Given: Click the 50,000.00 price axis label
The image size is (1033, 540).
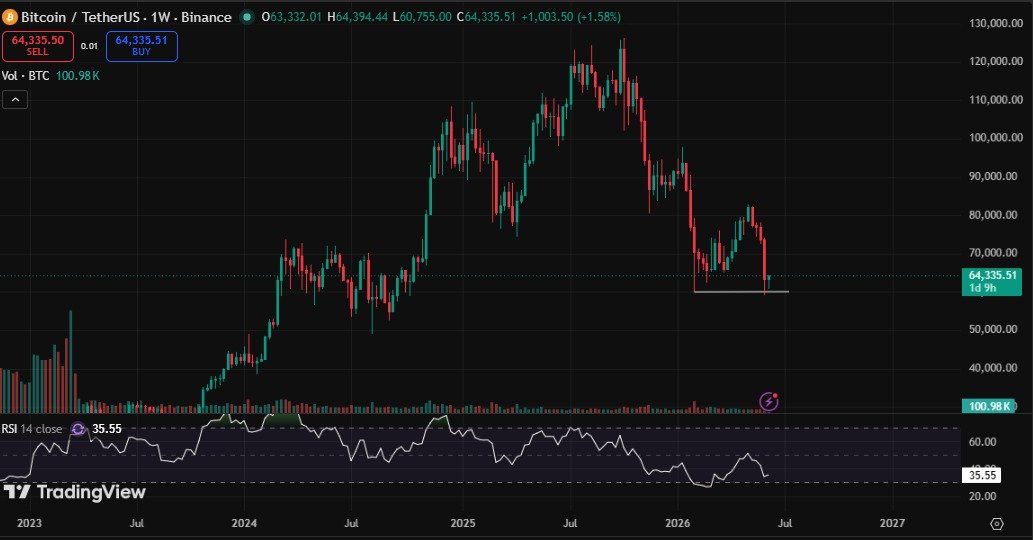Looking at the screenshot, I should (x=995, y=329).
